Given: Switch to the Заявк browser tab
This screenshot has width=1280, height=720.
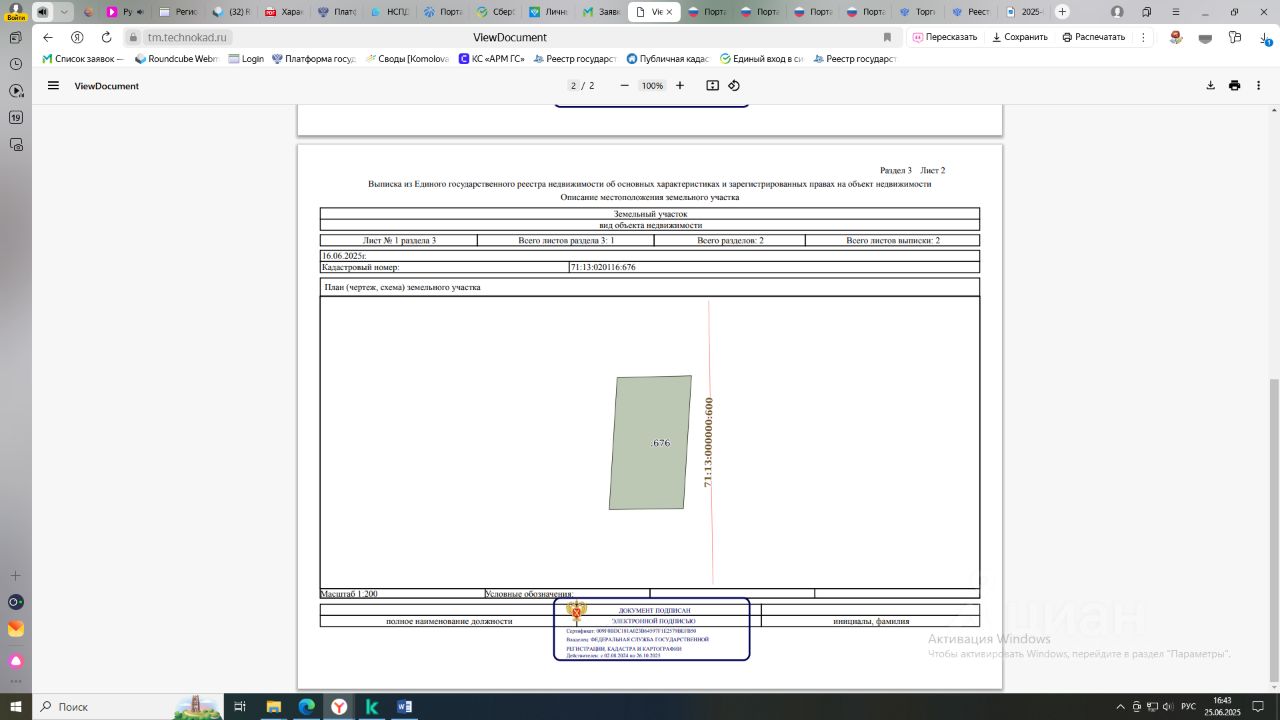Looking at the screenshot, I should (601, 12).
